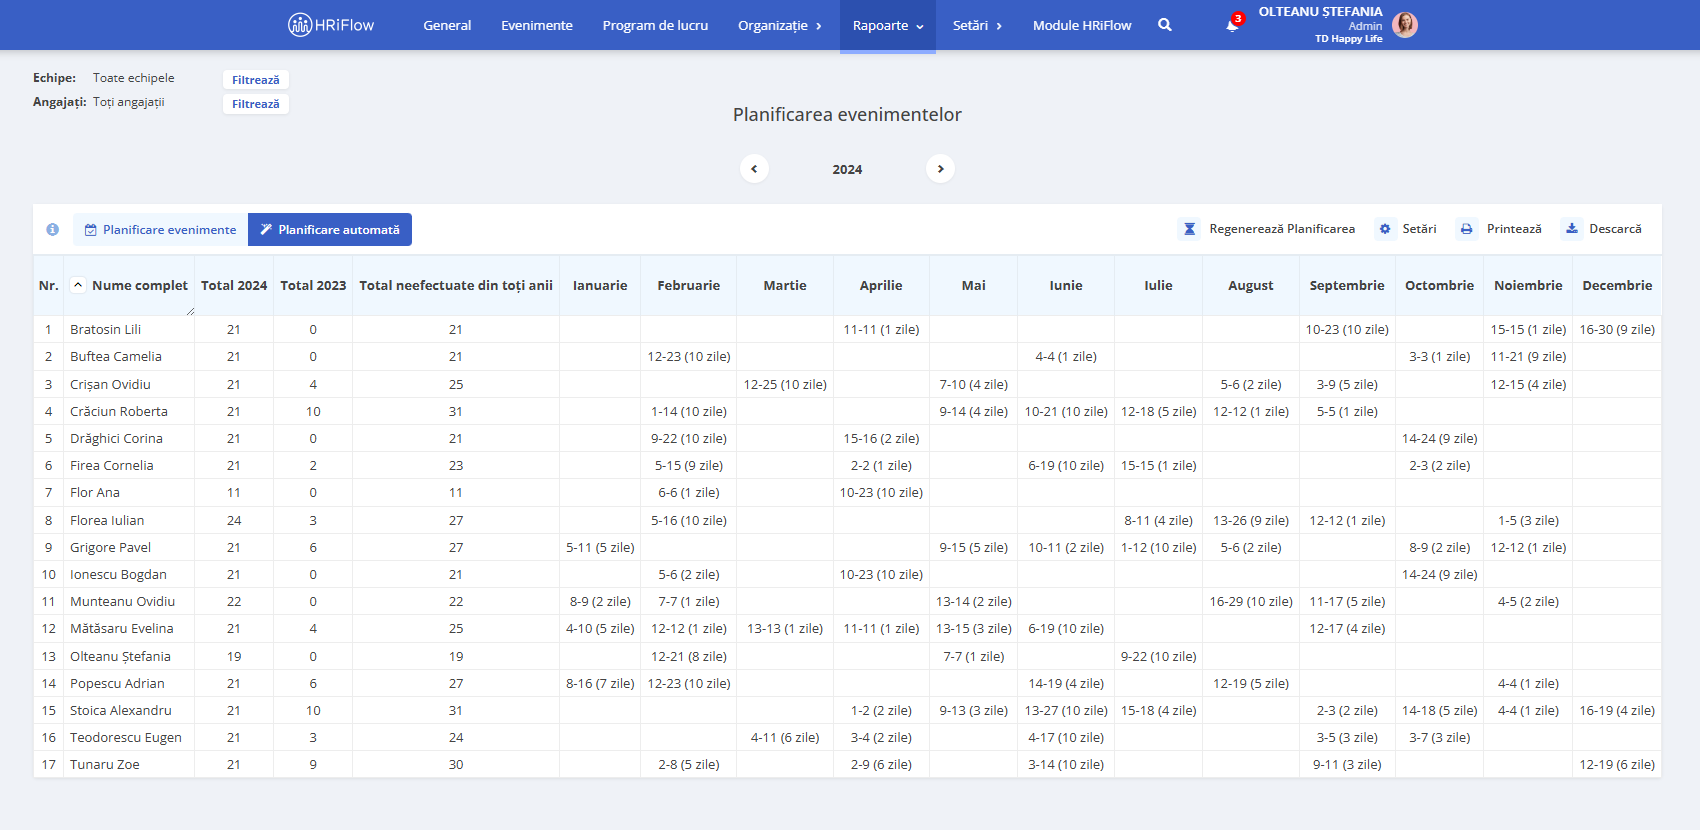Viewport: 1700px width, 830px height.
Task: Click Total neefectuate din toți anii header
Action: pos(456,285)
